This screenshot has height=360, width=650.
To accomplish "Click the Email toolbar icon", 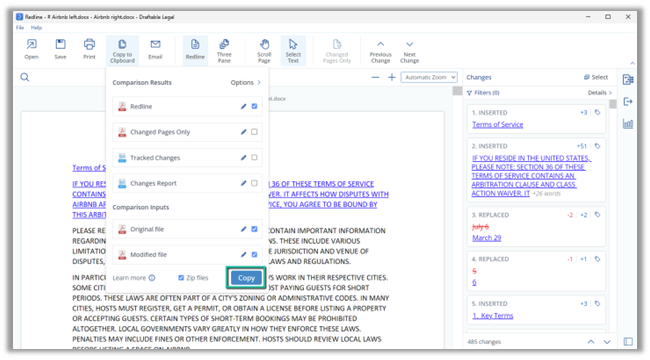I will (x=155, y=49).
